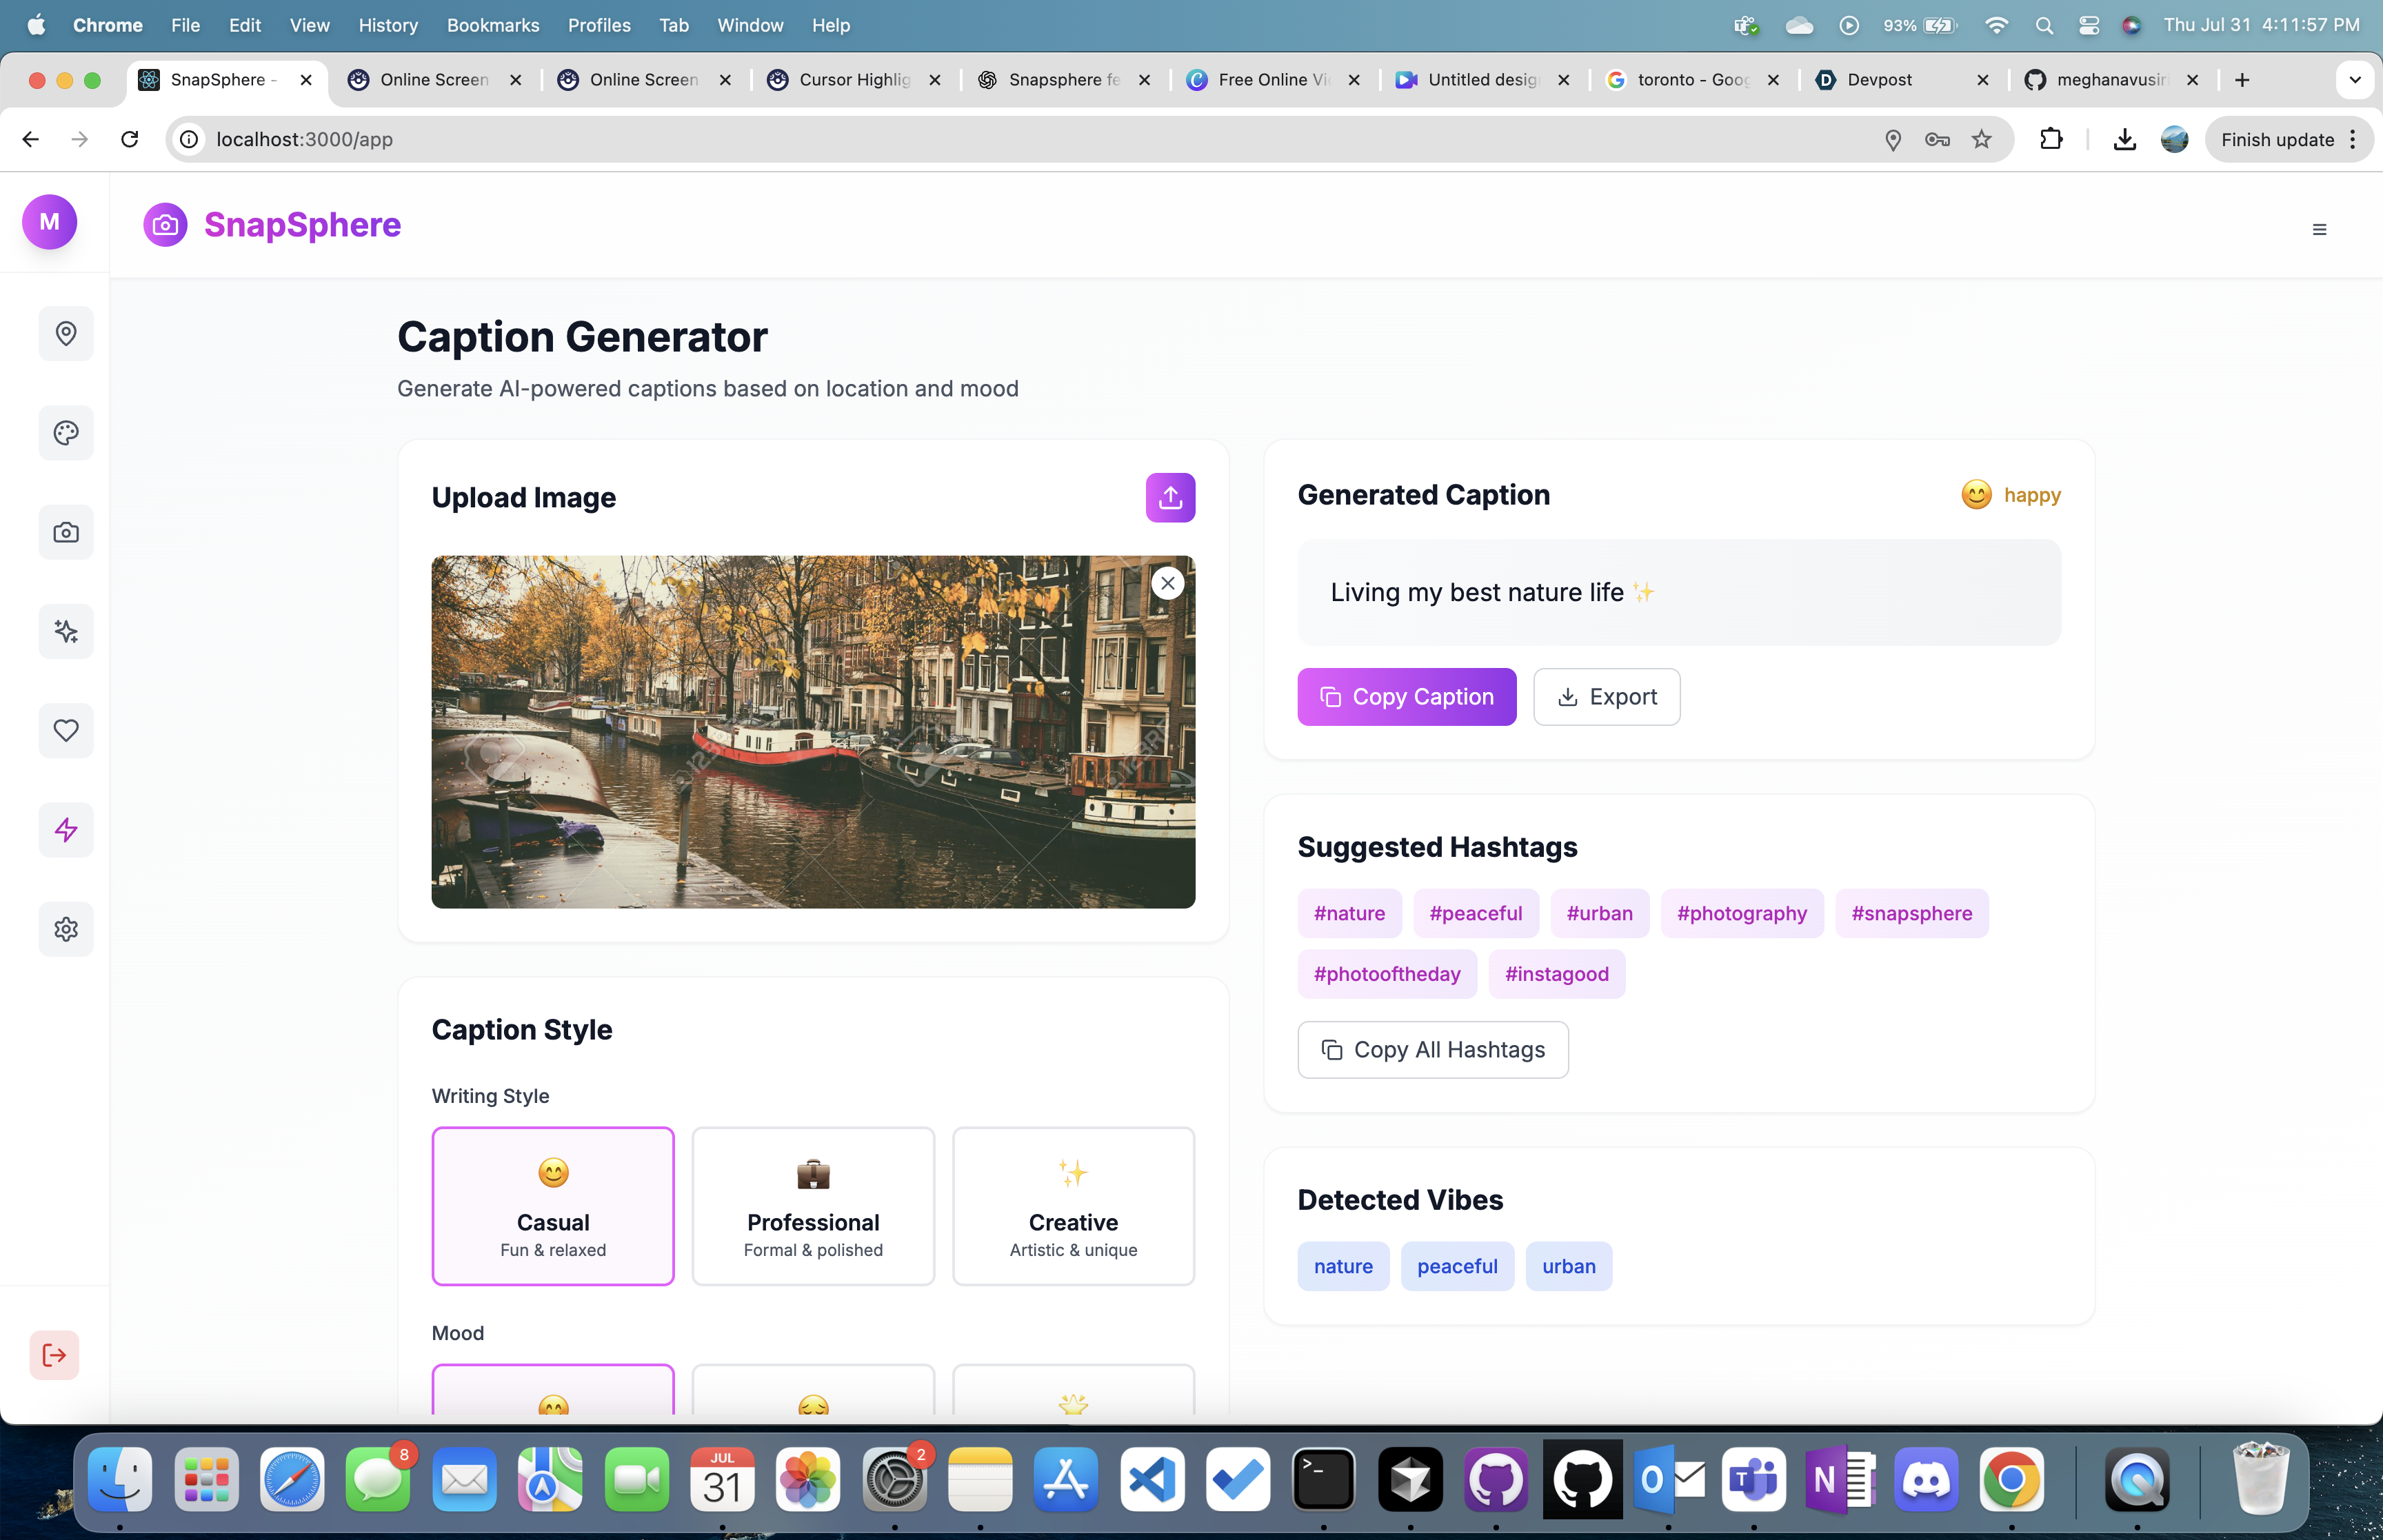
Task: Select the lightning bolt sidebar icon
Action: [66, 830]
